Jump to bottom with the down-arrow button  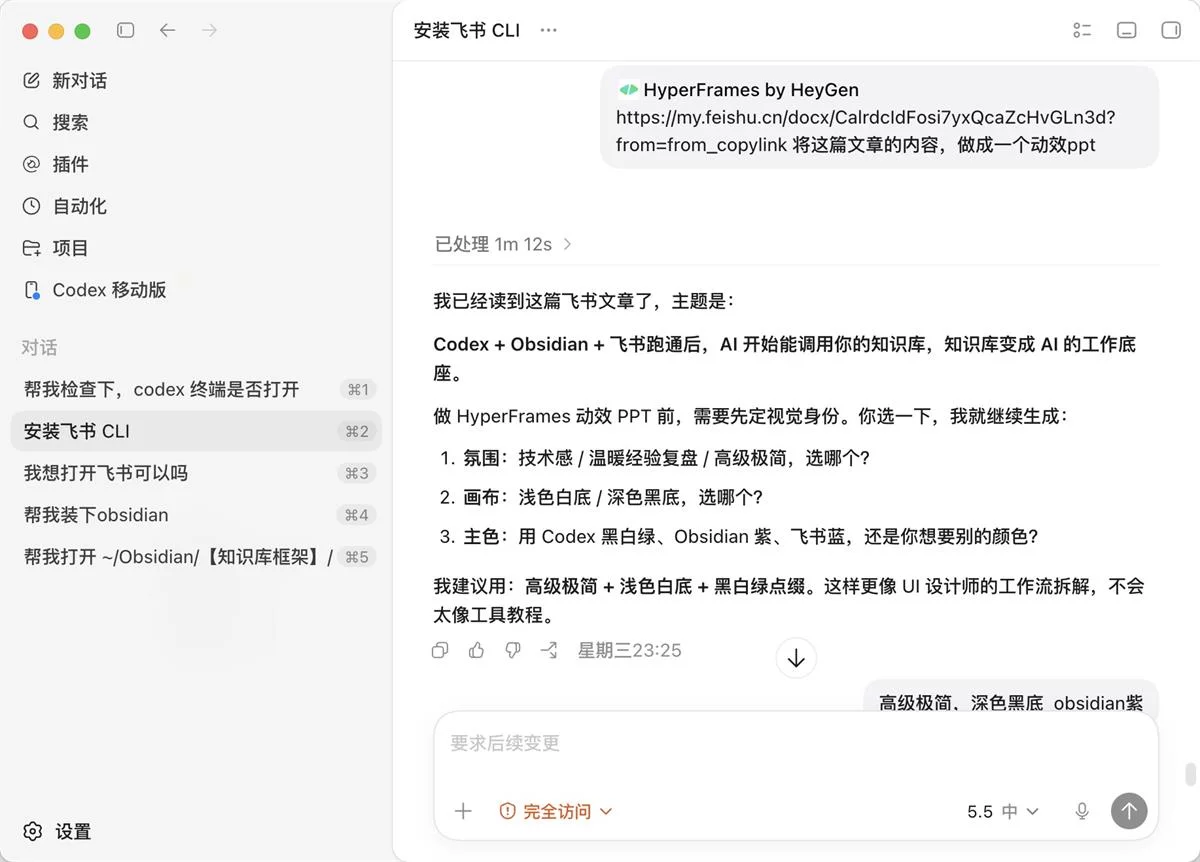coord(796,658)
